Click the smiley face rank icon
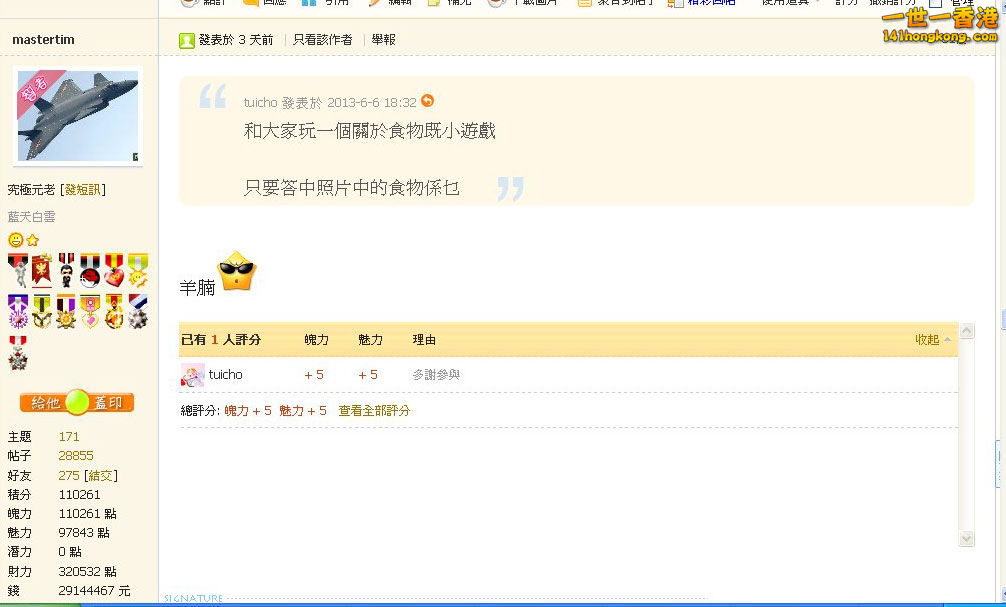Image resolution: width=1006 pixels, height=607 pixels. (x=15, y=240)
